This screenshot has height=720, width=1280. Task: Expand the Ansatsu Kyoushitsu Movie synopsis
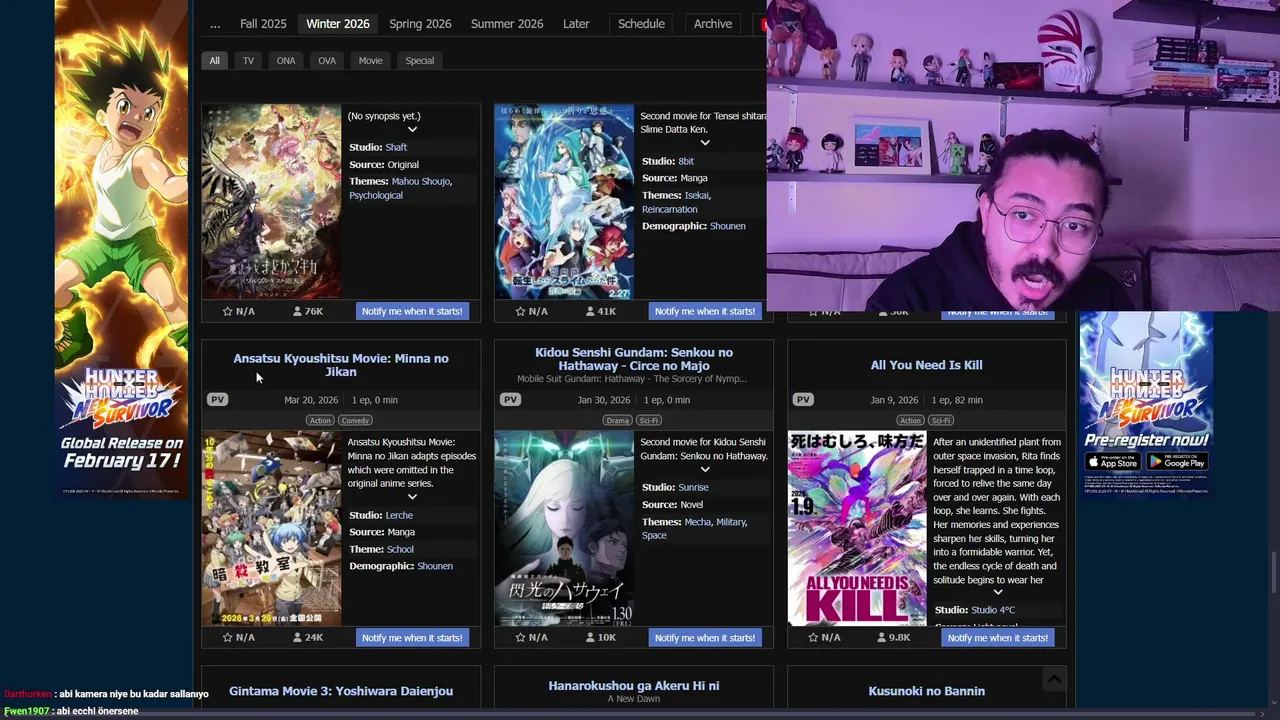(x=412, y=497)
